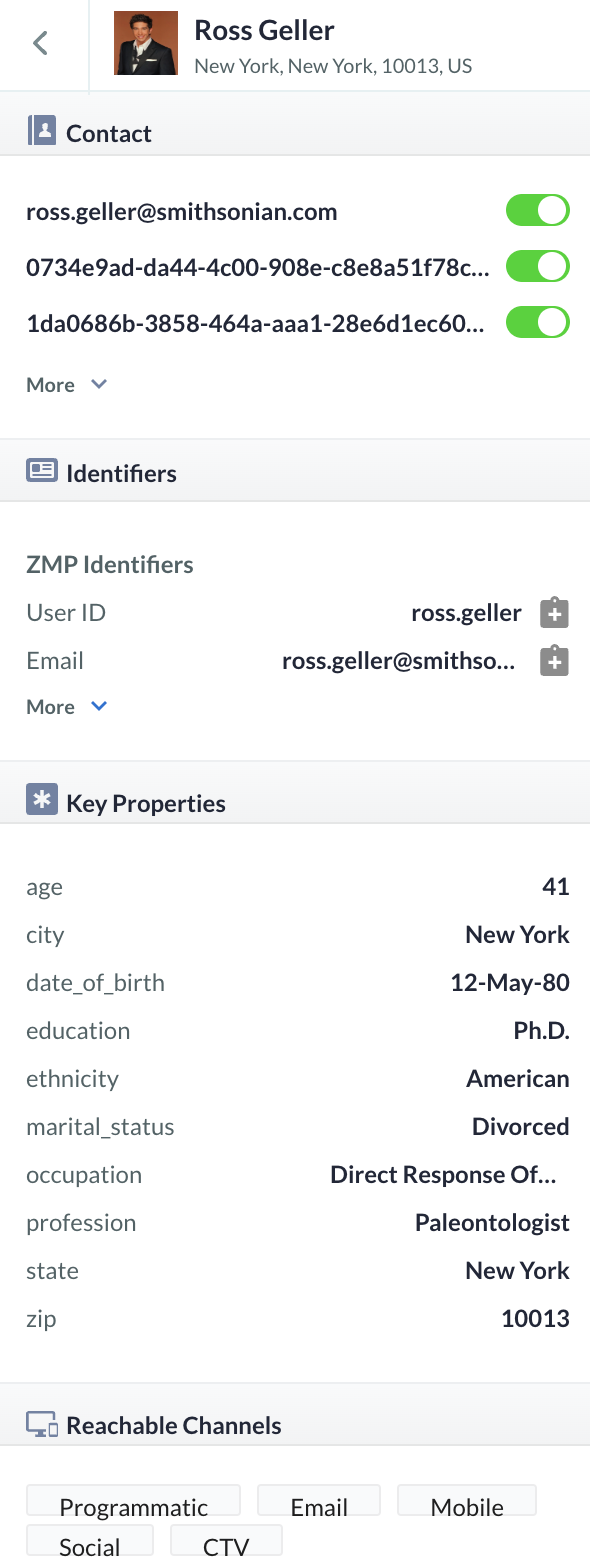This screenshot has width=590, height=1568.
Task: Open Ross Geller's profile photo
Action: [x=146, y=44]
